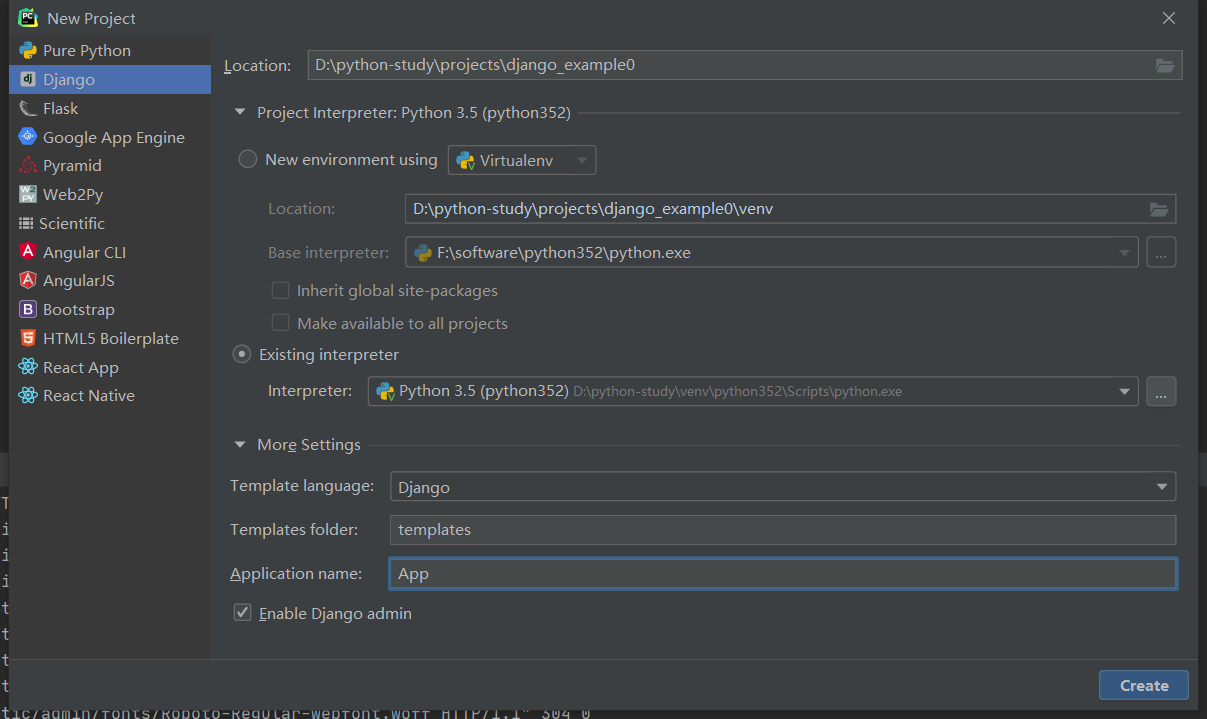Click the Bootstrap icon in list
Screen dimensions: 1207x719
(27, 310)
